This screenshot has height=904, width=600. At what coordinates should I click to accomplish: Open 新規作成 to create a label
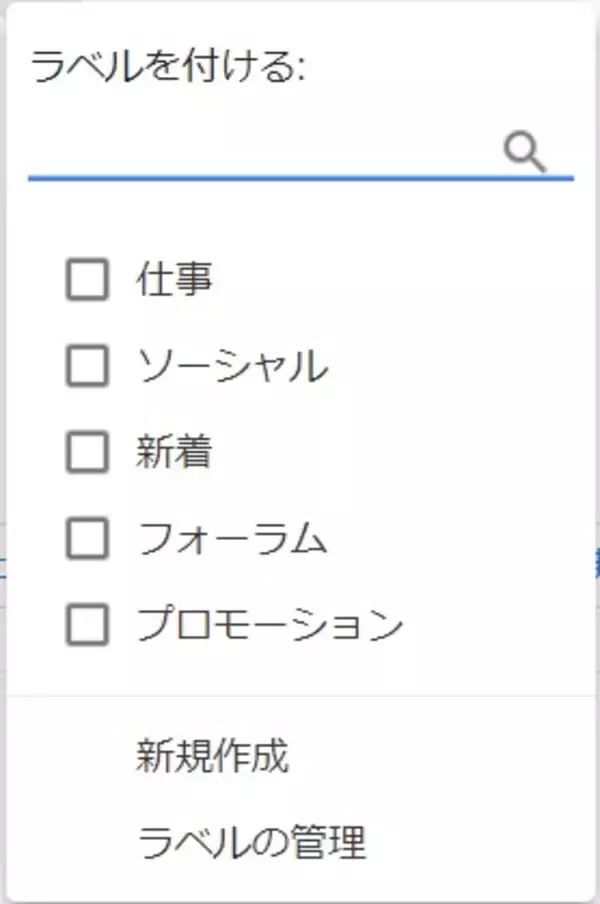(x=212, y=757)
